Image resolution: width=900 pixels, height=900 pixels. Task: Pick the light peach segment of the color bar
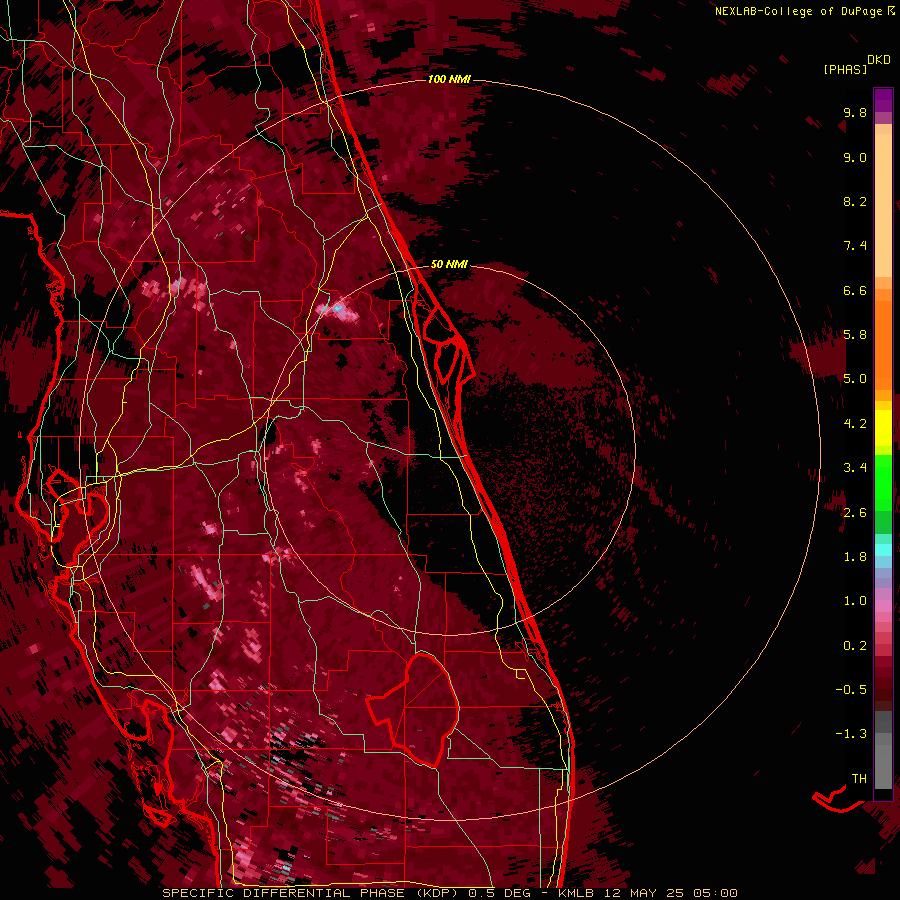coord(883,205)
